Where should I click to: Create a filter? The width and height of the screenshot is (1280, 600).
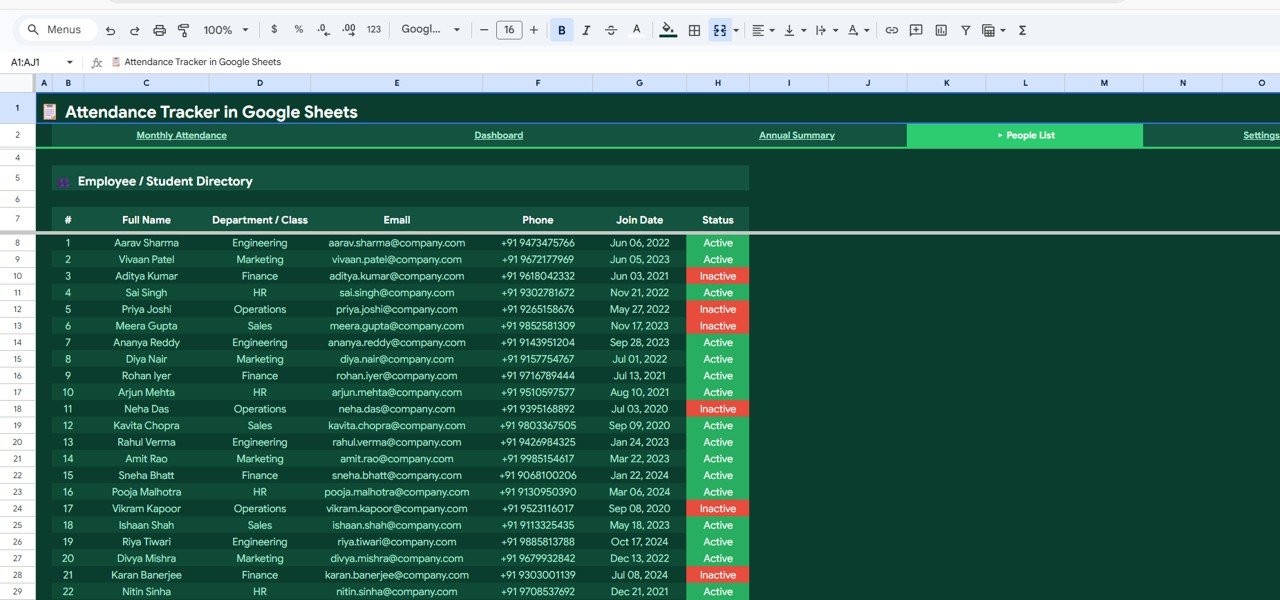point(965,30)
